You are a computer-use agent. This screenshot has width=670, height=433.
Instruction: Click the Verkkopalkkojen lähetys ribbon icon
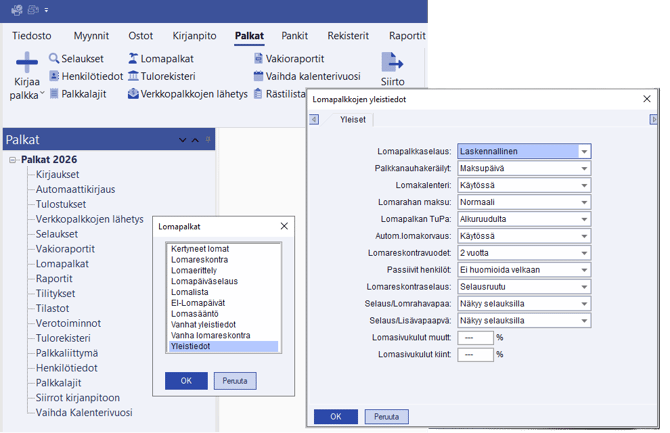tap(133, 95)
